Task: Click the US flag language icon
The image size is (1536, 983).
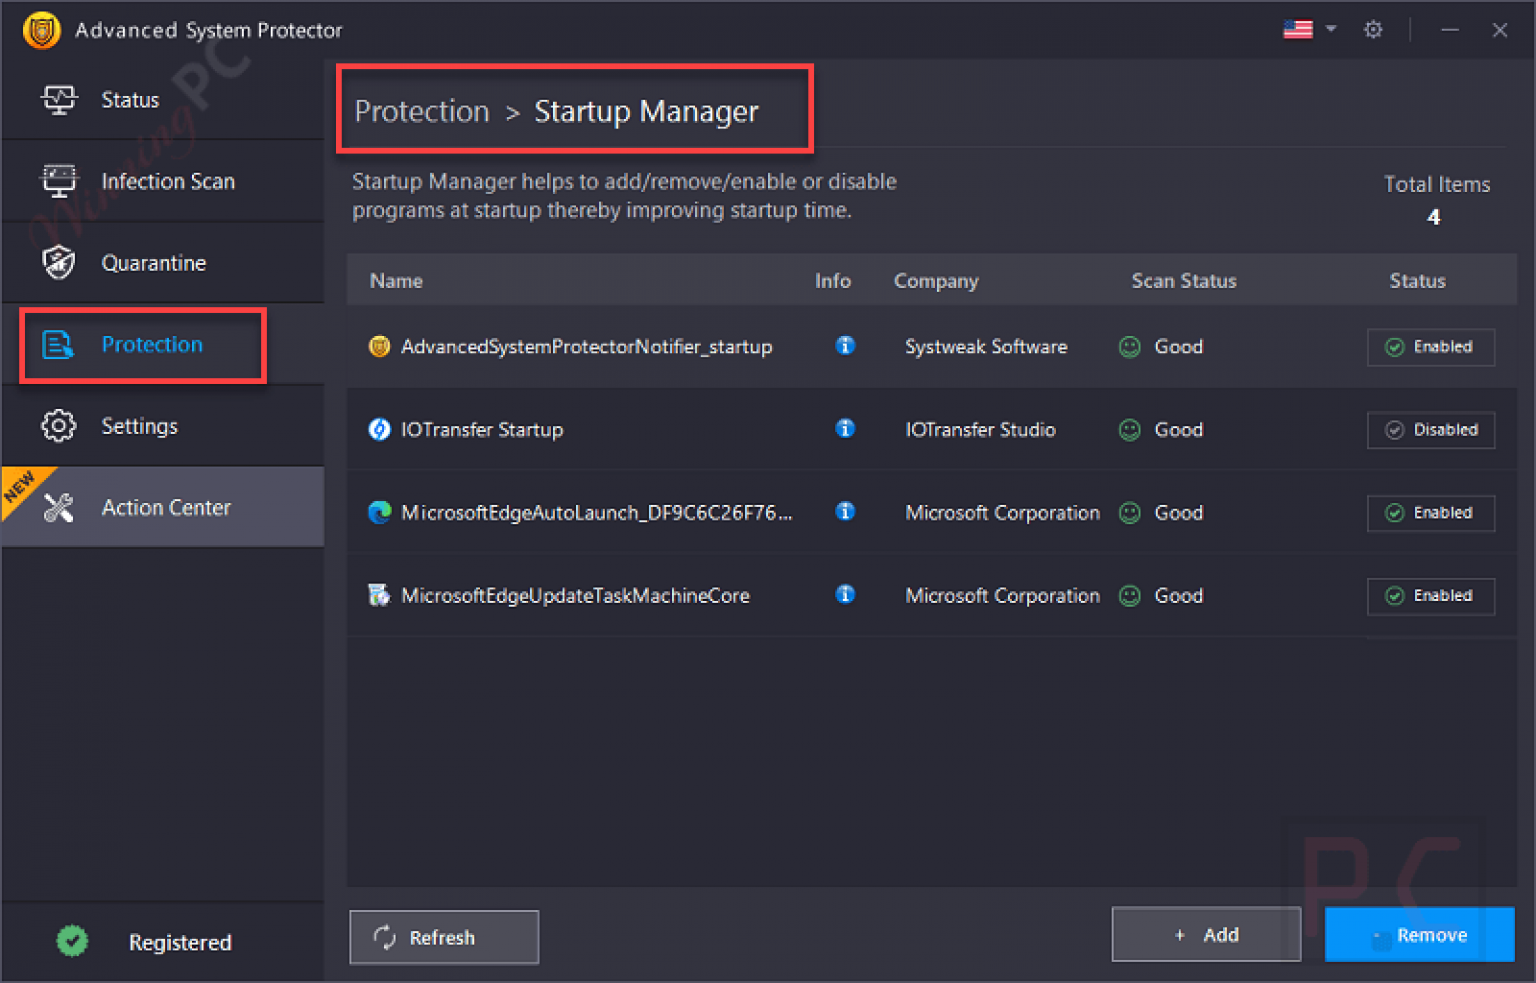Action: pos(1297,29)
